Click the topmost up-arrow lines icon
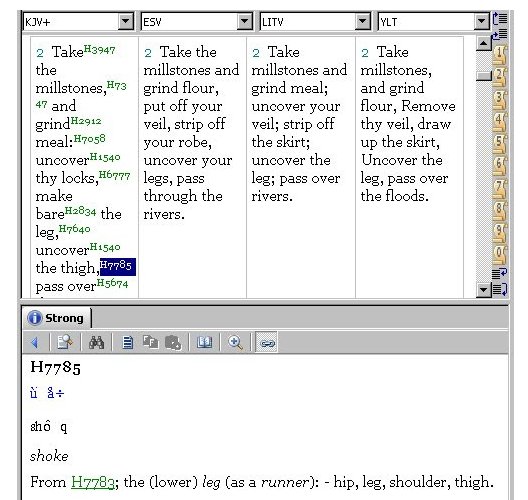This screenshot has height=500, width=528. pos(500,19)
